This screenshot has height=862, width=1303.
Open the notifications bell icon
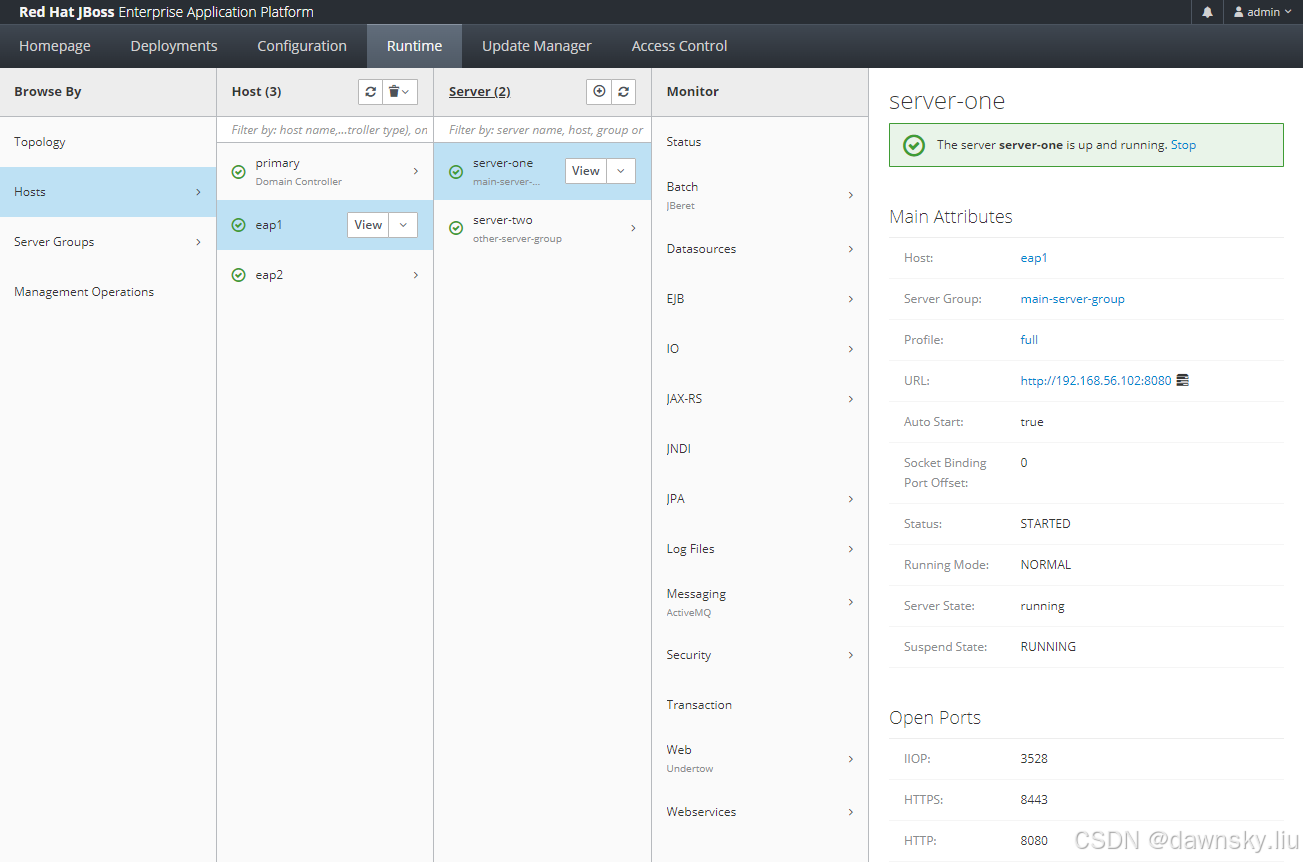click(1207, 12)
